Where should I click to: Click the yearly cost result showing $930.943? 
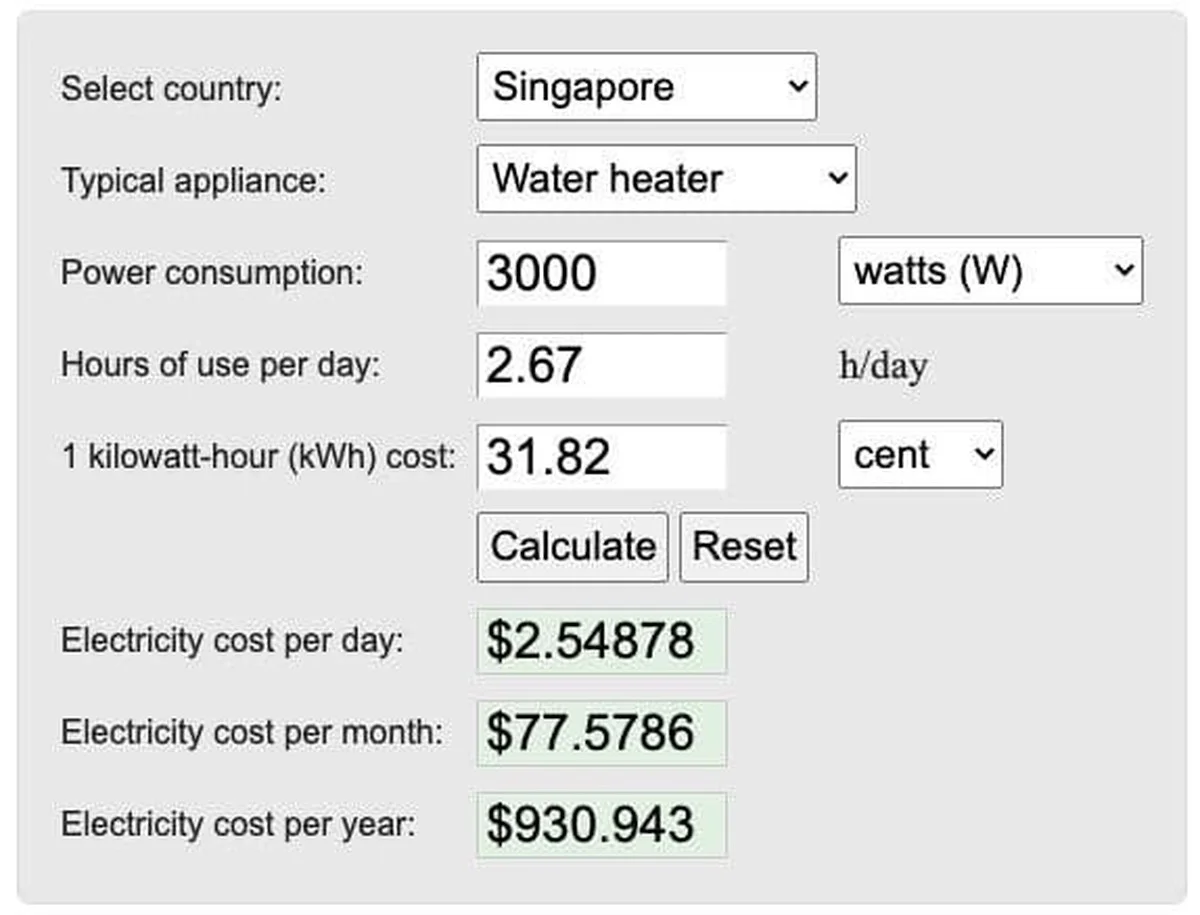[600, 824]
